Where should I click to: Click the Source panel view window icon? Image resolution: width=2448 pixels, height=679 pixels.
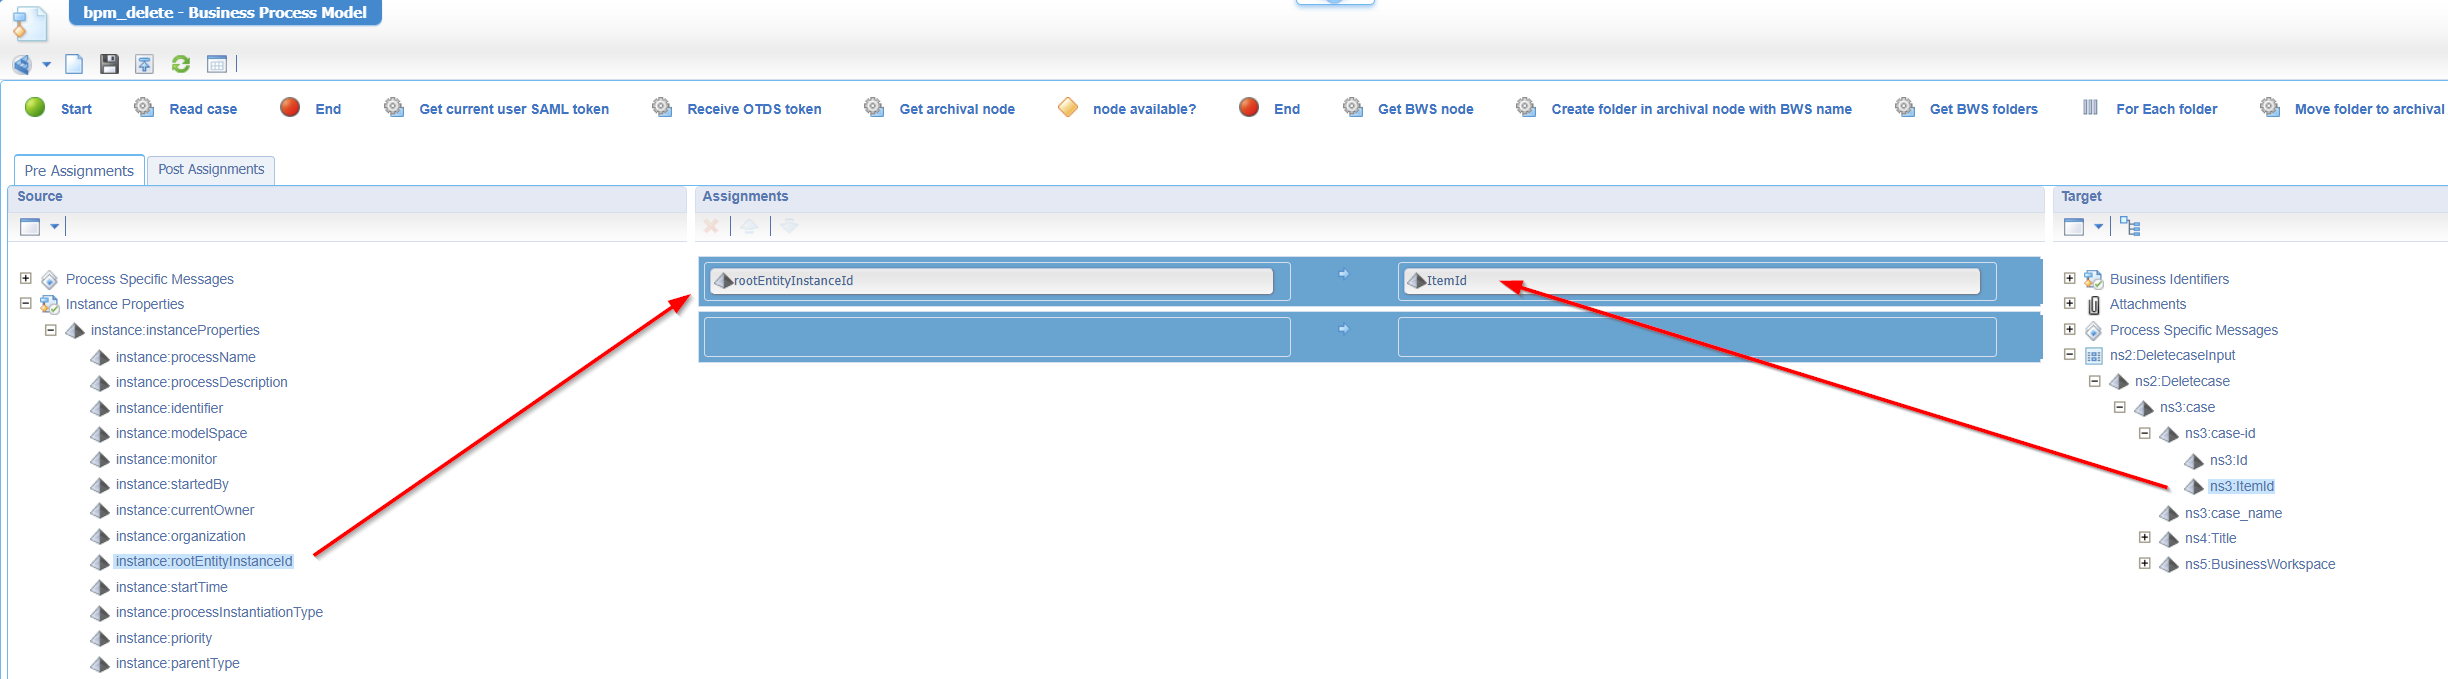click(31, 227)
